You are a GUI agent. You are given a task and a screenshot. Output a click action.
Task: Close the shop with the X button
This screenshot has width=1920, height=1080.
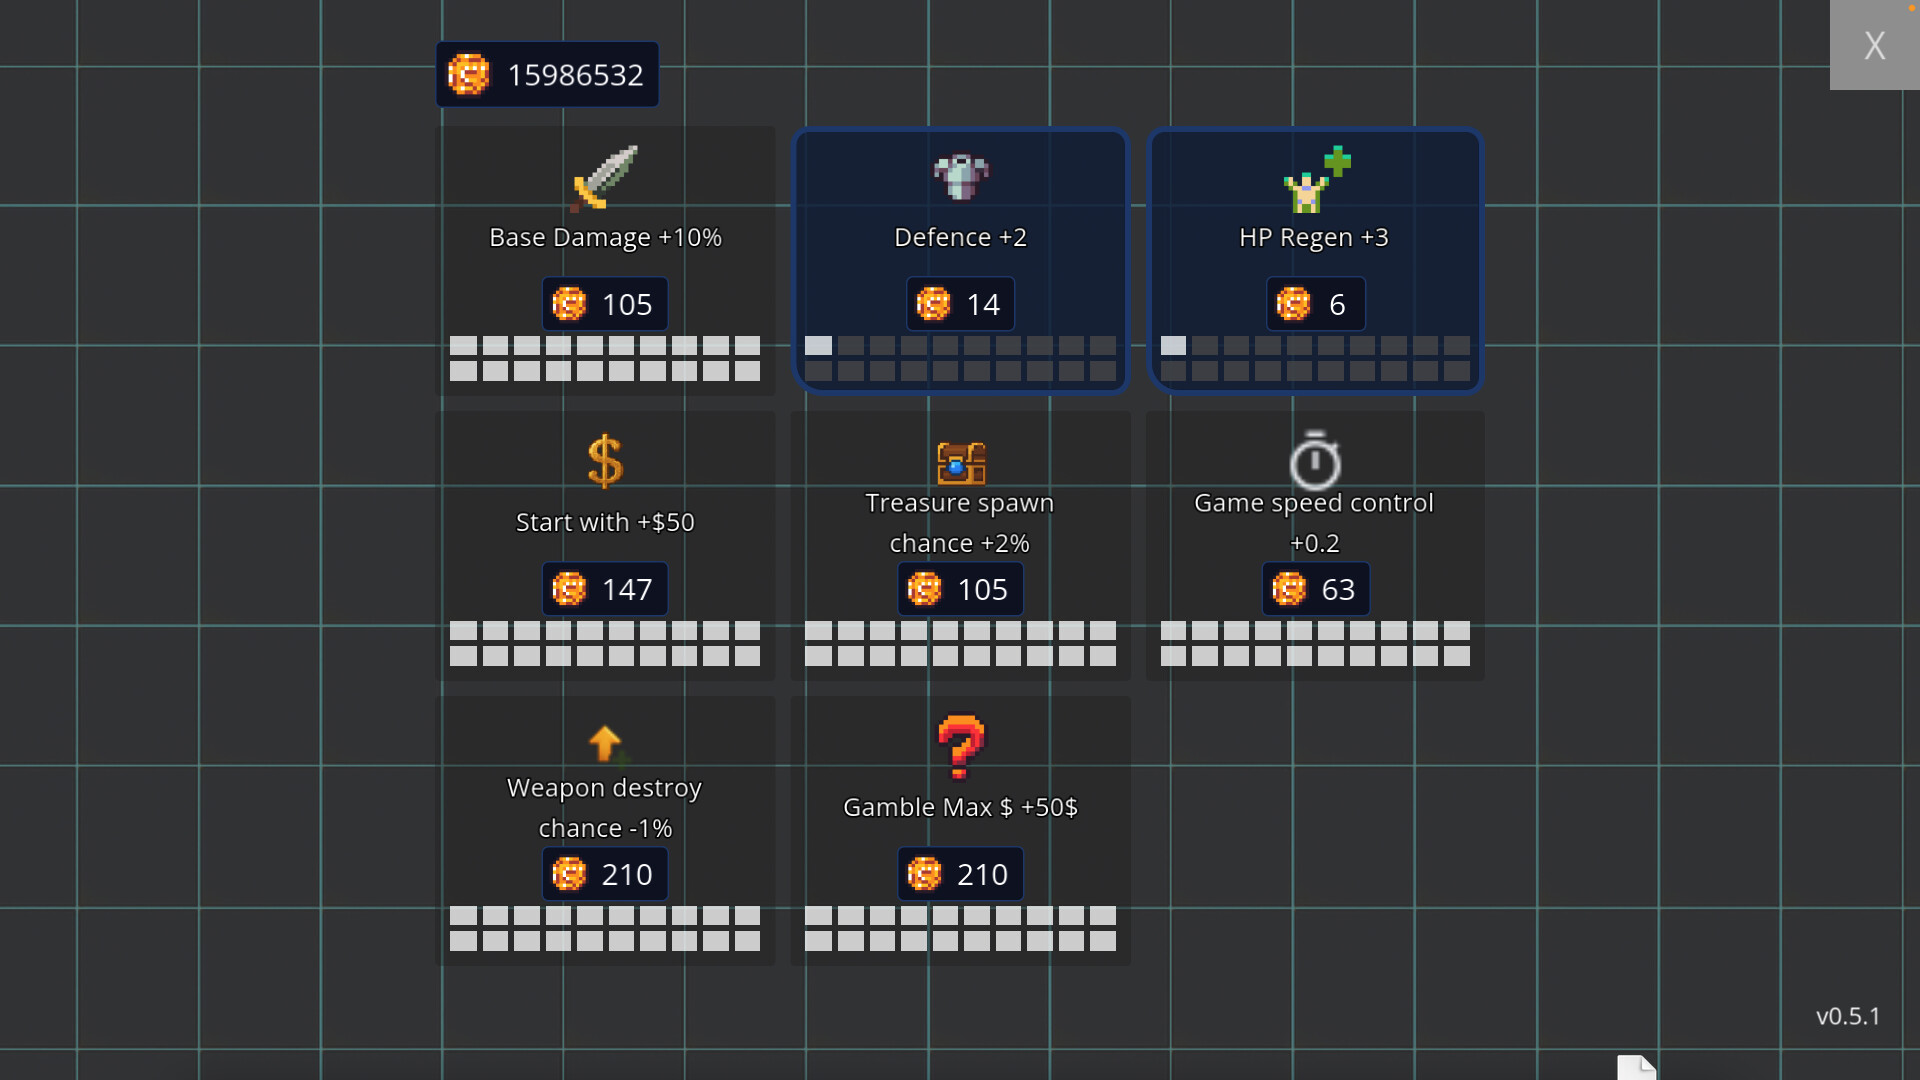point(1875,45)
